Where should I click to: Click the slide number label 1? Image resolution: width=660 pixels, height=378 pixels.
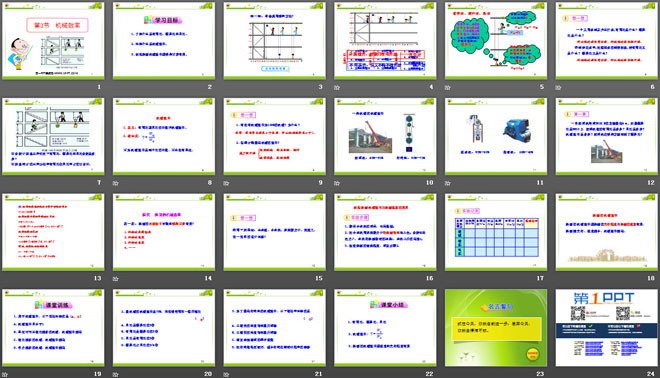[x=99, y=87]
